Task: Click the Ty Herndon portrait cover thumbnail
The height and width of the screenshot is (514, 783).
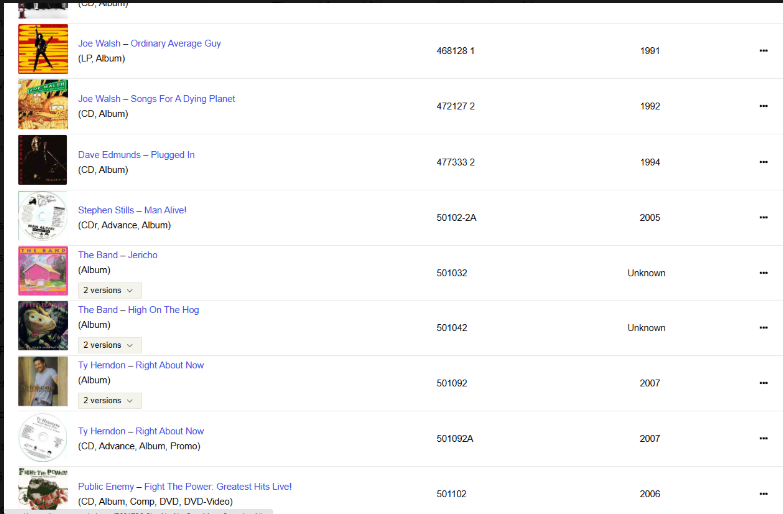Action: pos(43,381)
